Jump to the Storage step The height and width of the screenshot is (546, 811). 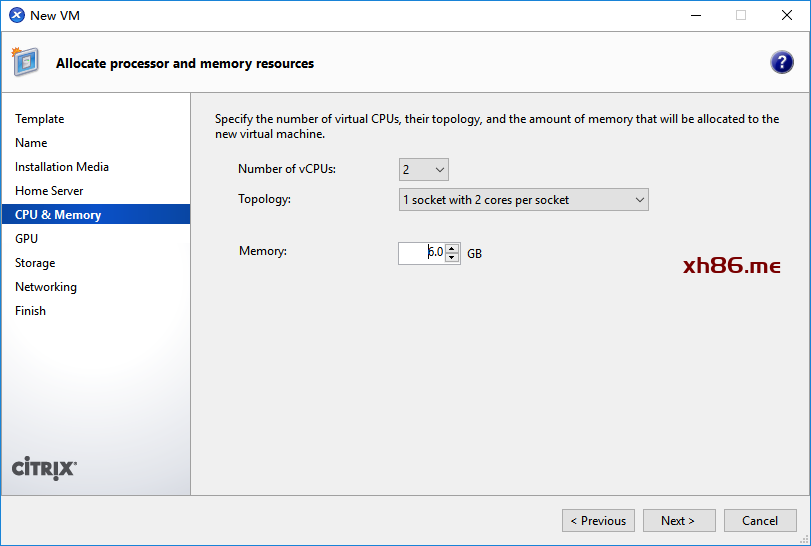[x=35, y=263]
